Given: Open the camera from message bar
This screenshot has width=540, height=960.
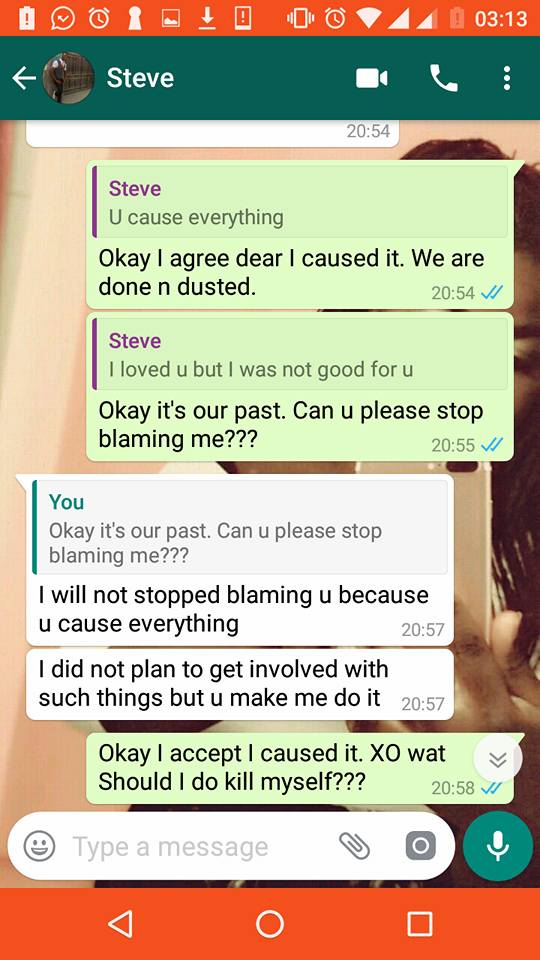Looking at the screenshot, I should coord(421,846).
